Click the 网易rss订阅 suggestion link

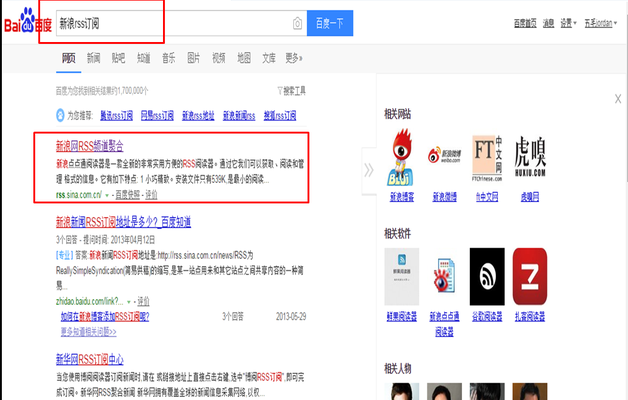157,116
